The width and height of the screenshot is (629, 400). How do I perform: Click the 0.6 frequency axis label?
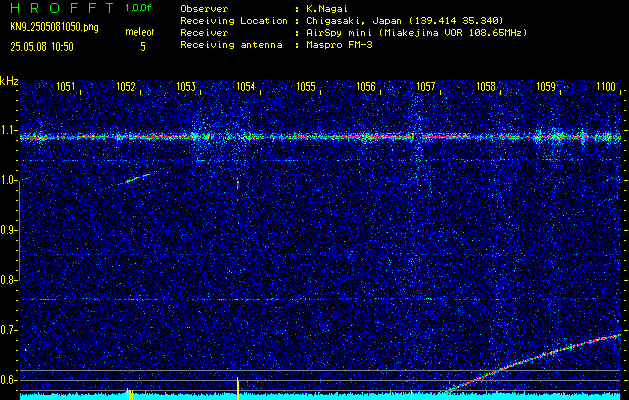point(7,380)
